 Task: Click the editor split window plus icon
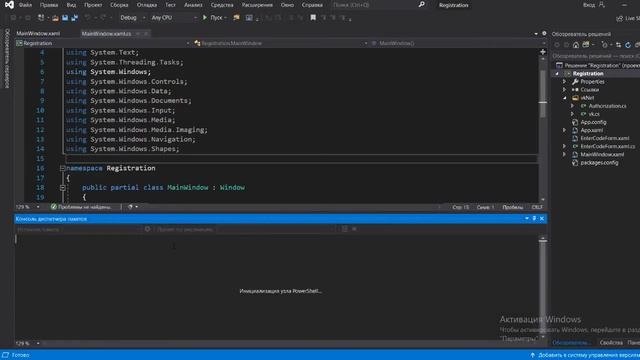[542, 52]
